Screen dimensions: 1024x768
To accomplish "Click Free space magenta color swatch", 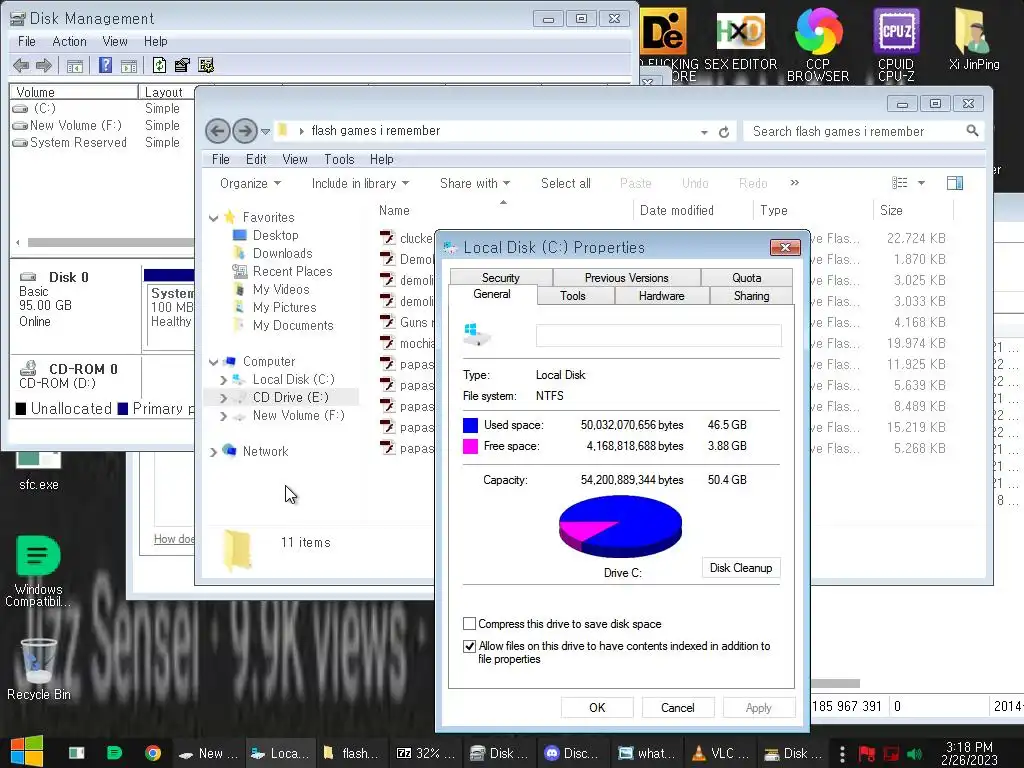I will (x=470, y=446).
